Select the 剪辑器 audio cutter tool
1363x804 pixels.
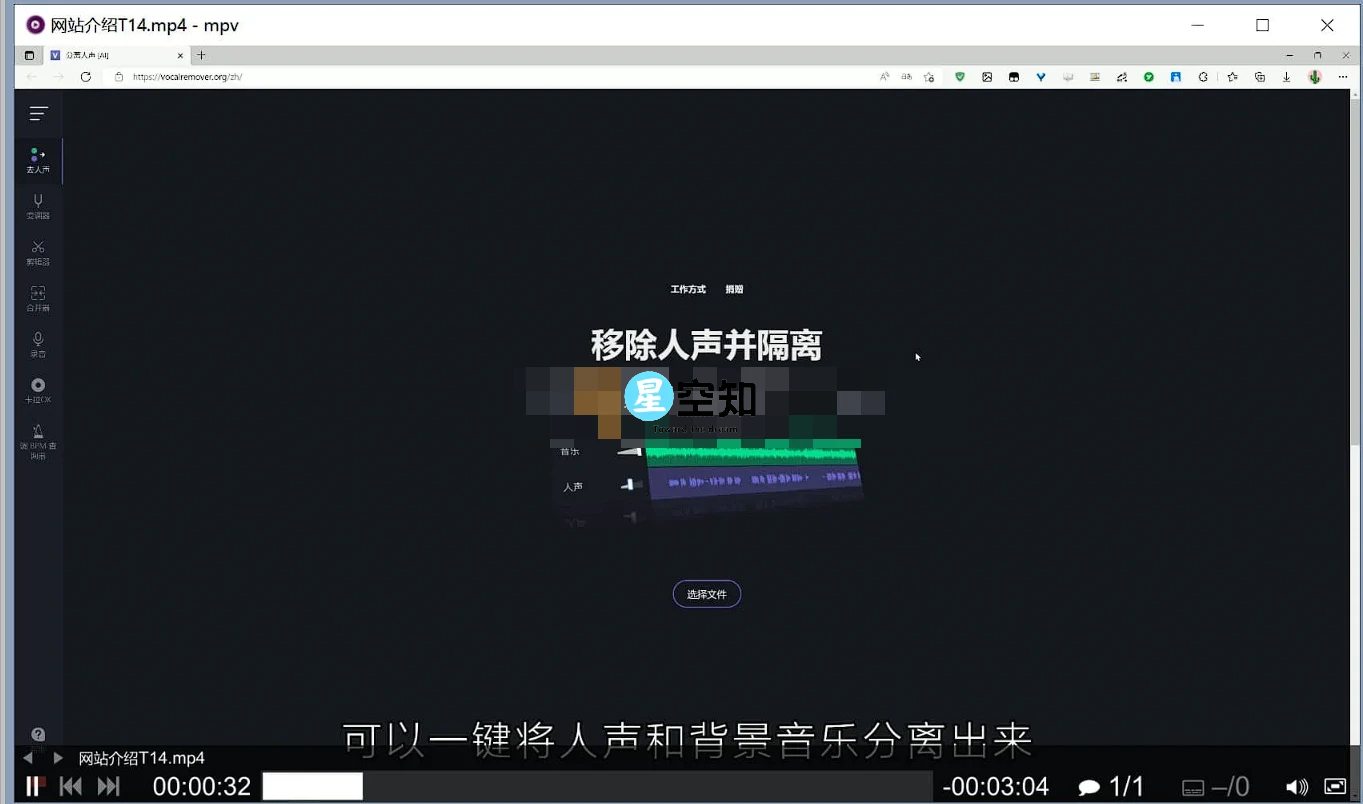[37, 253]
